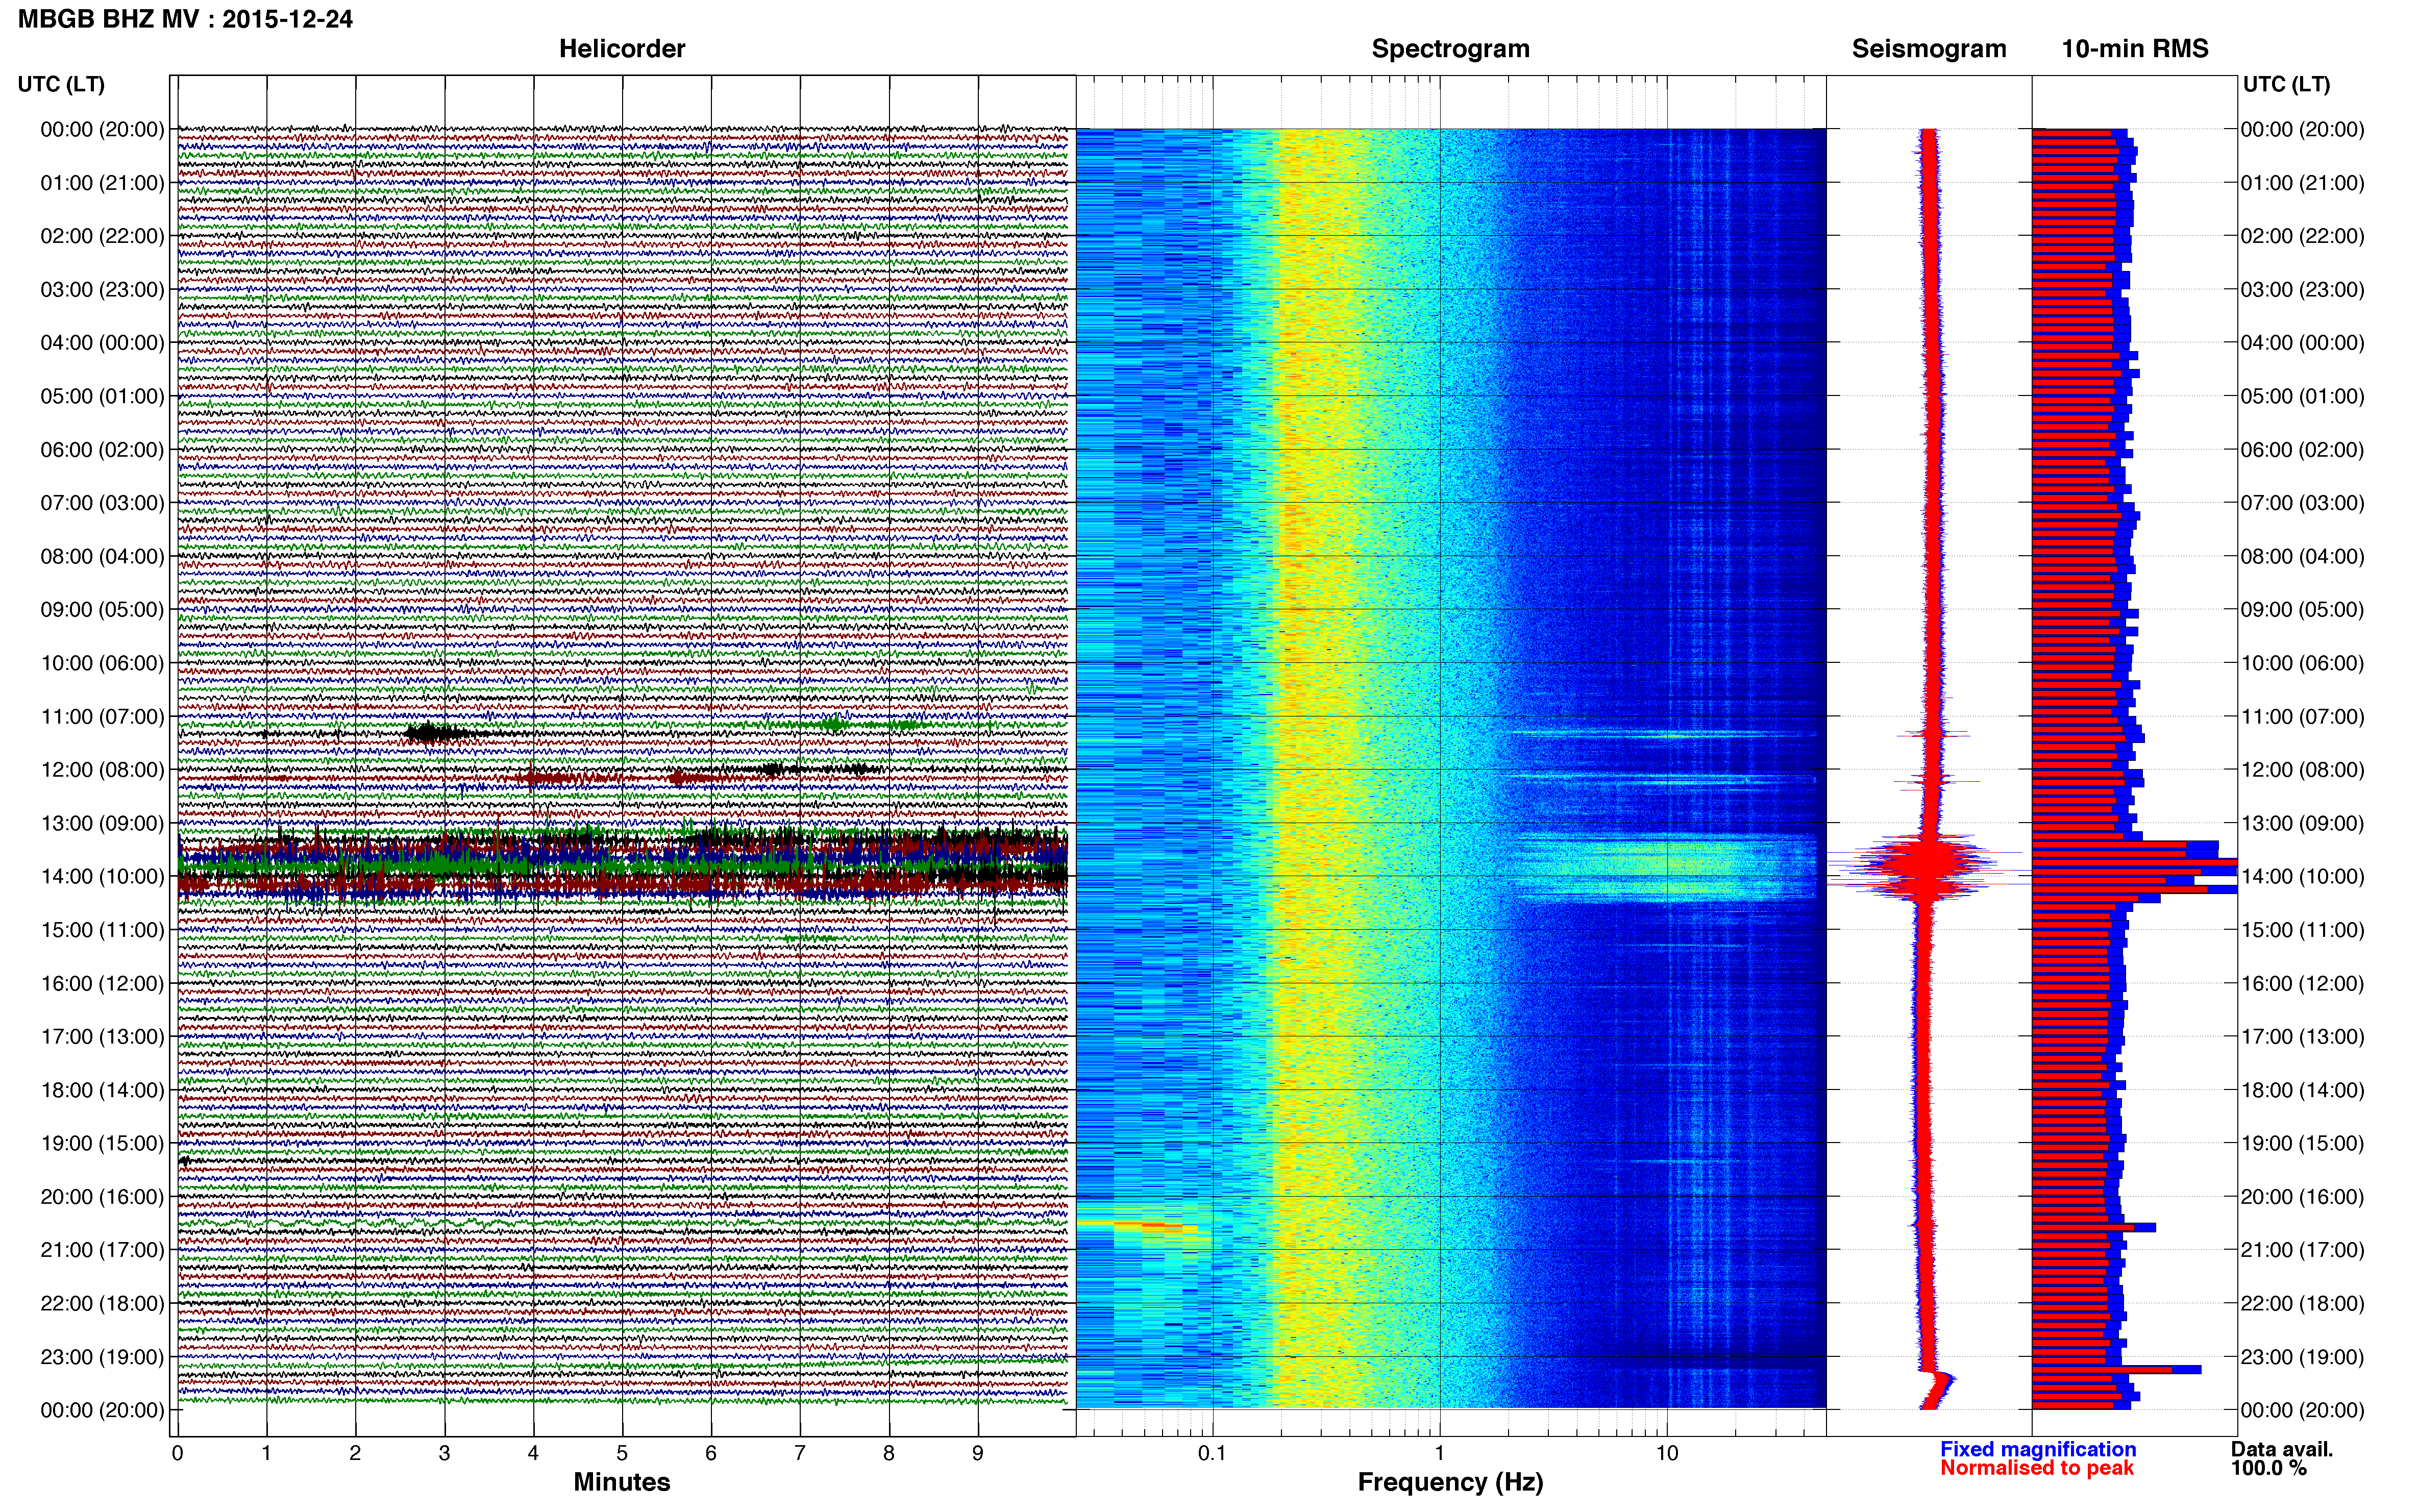Click the 'Data avail.' label
Viewport: 2419px width, 1512px height.
(x=2282, y=1449)
